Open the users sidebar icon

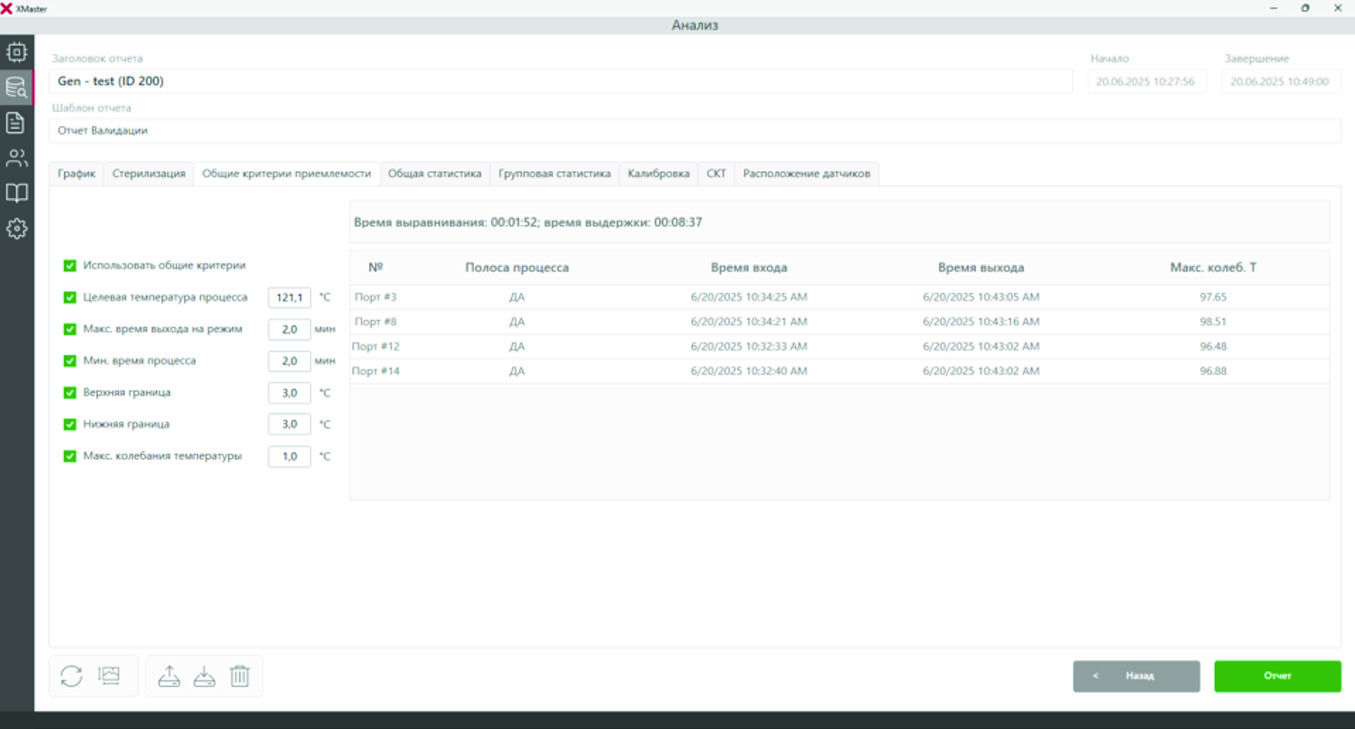click(16, 158)
